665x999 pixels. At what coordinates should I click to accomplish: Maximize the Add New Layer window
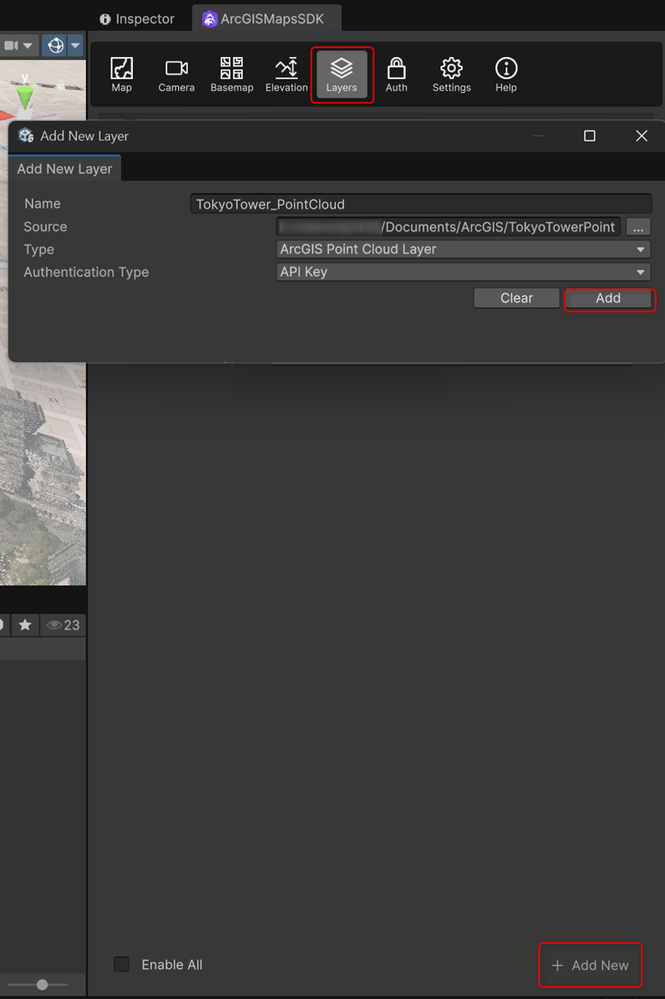[590, 136]
